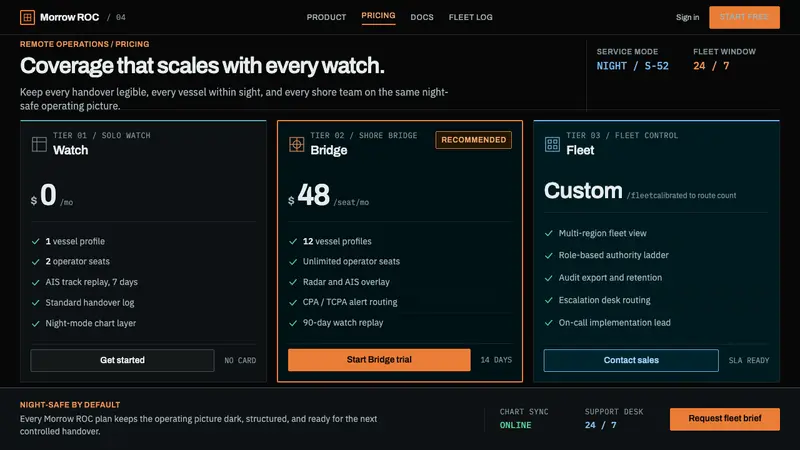Image resolution: width=800 pixels, height=450 pixels.
Task: Click checkmark beside 'Role-based authority ladder'
Action: click(548, 256)
